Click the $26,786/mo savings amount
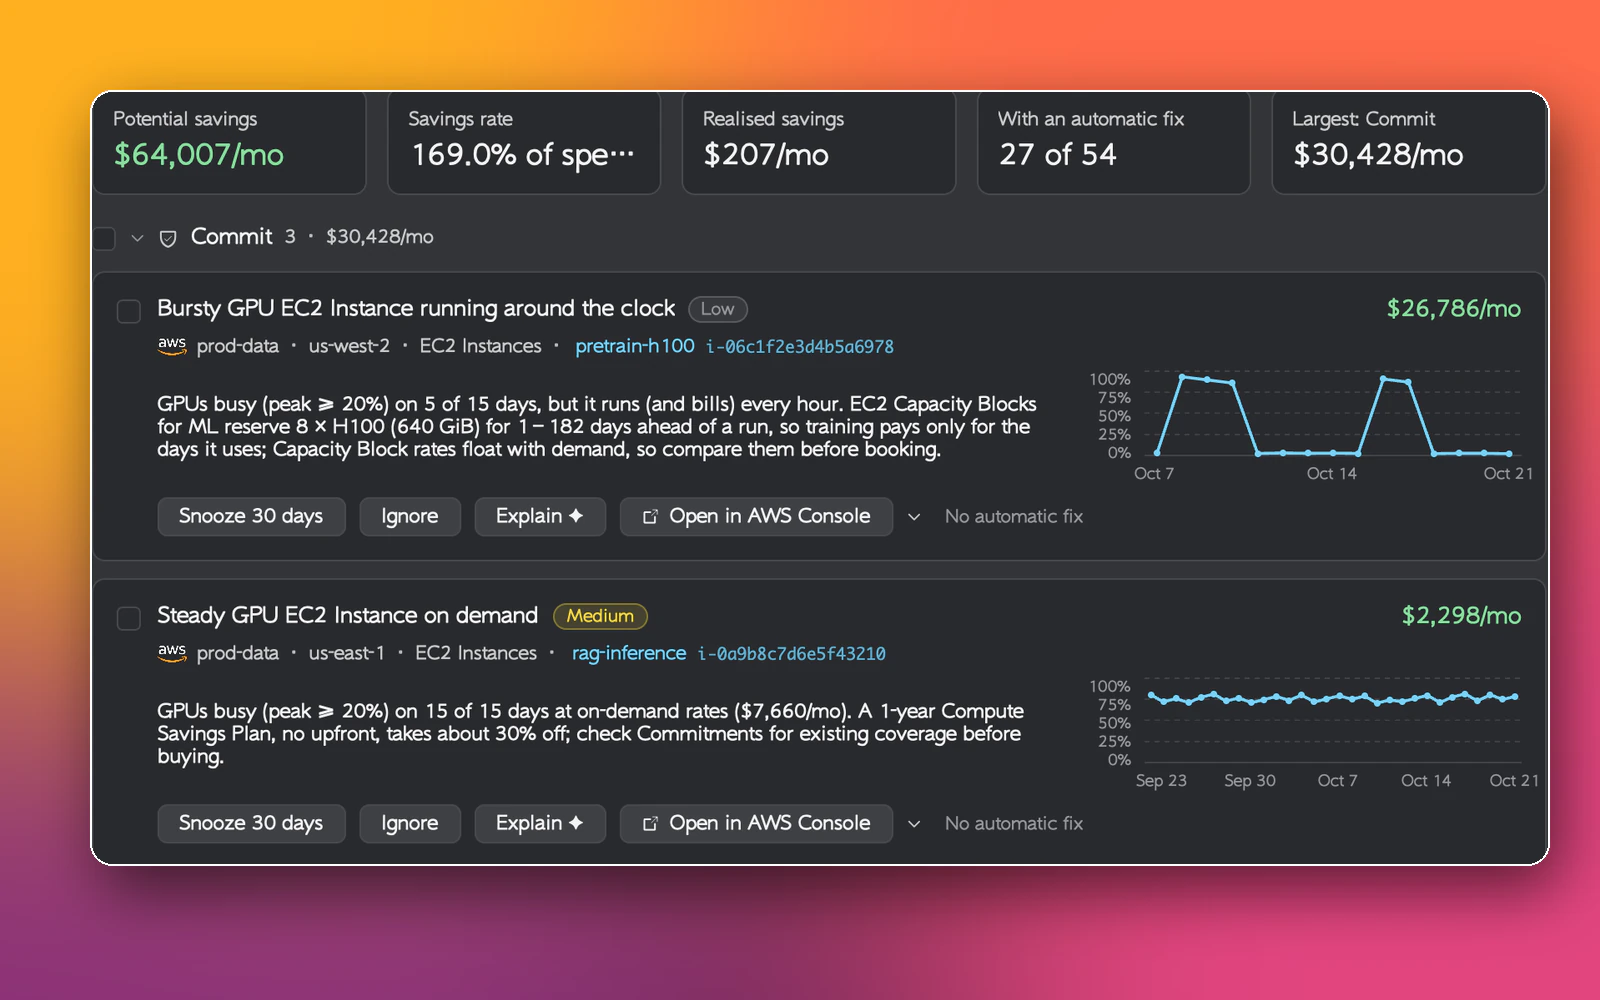Image resolution: width=1600 pixels, height=1000 pixels. [1454, 309]
